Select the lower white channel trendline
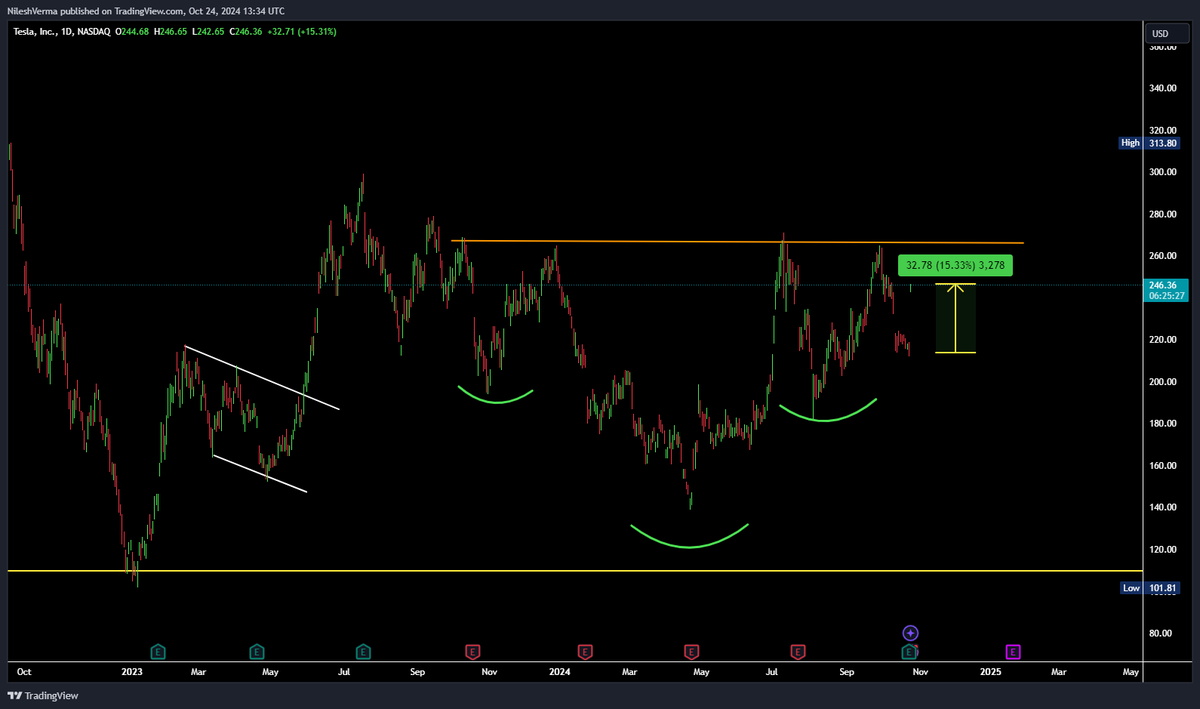The image size is (1200, 709). (x=259, y=474)
